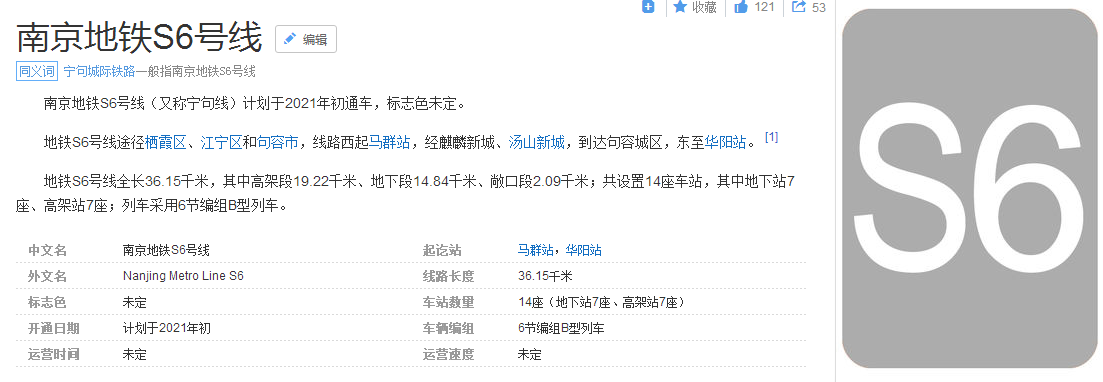
Task: Click the page title 南京地铁S6号线
Action: click(x=139, y=38)
